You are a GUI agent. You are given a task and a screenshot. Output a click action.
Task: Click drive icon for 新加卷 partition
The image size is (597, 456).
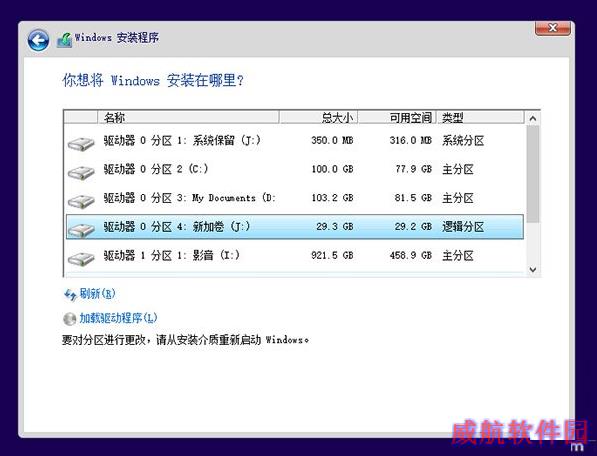coord(81,230)
